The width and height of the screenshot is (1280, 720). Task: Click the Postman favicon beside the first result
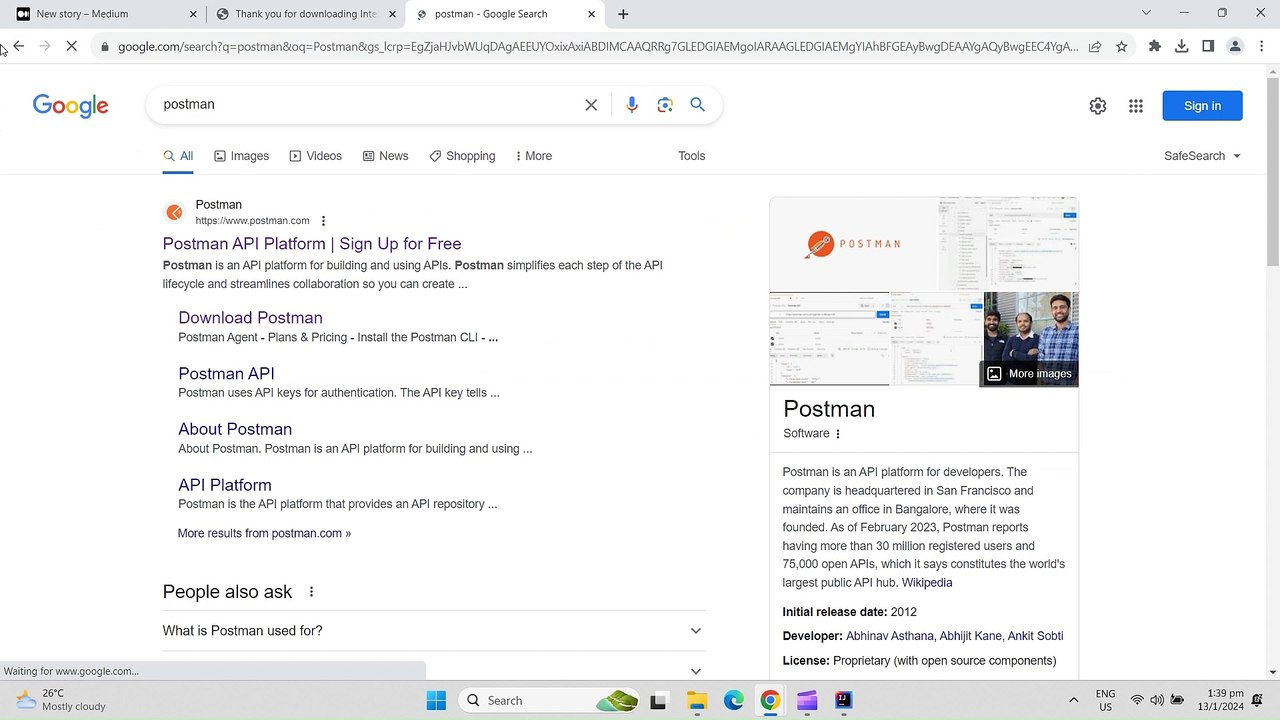click(x=175, y=212)
